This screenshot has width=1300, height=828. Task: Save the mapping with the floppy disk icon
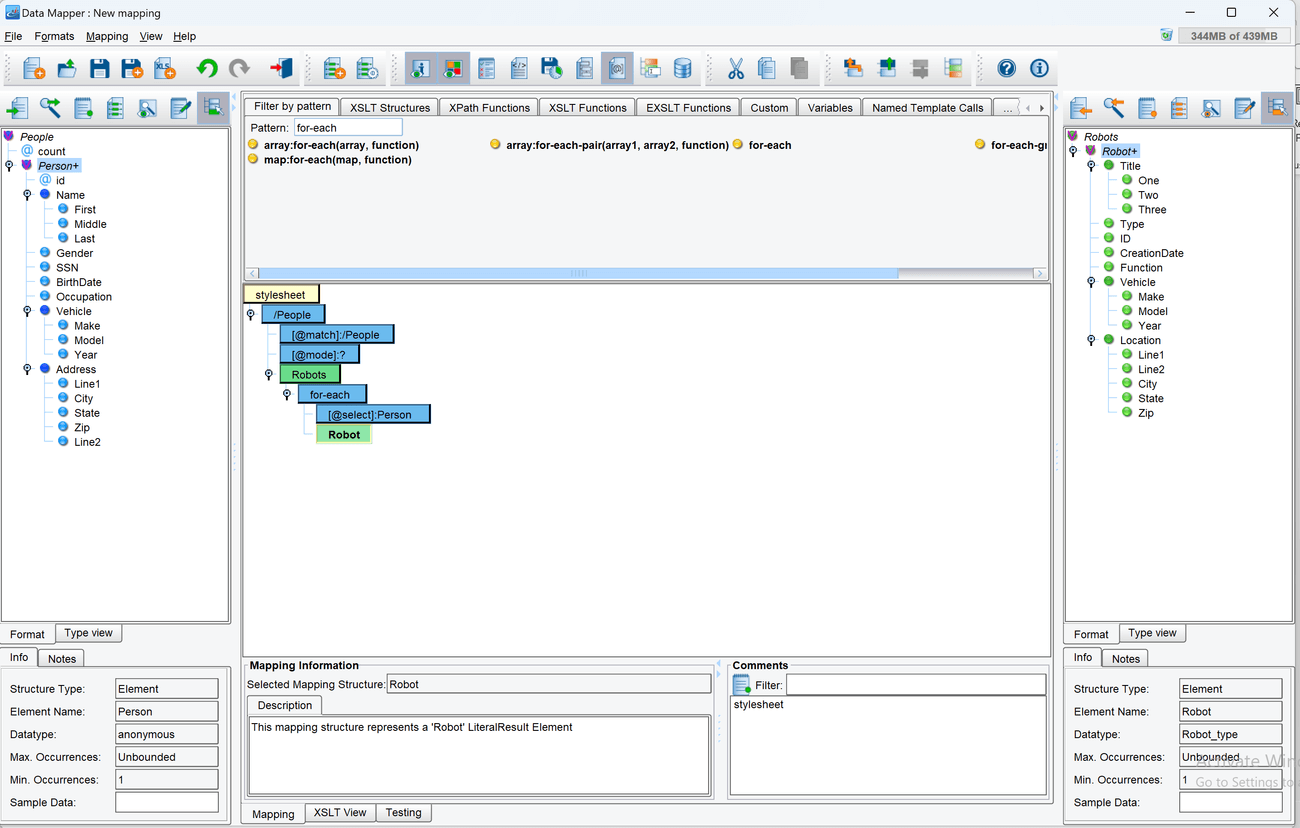(x=99, y=68)
